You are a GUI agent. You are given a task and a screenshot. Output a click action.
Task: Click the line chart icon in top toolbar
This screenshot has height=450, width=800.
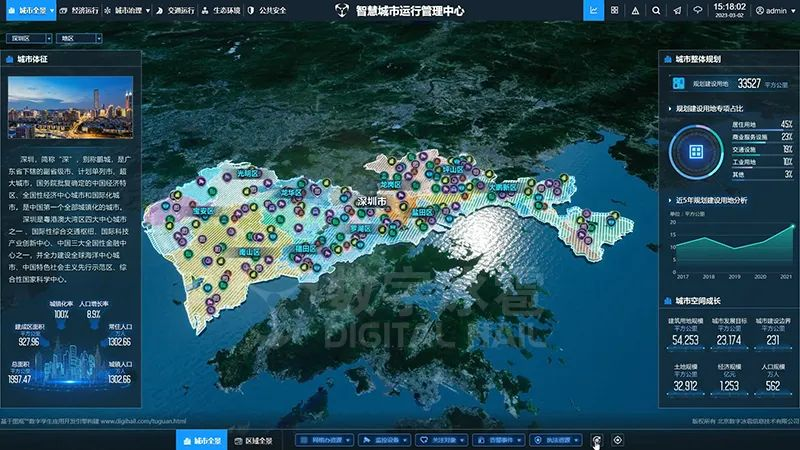point(594,10)
